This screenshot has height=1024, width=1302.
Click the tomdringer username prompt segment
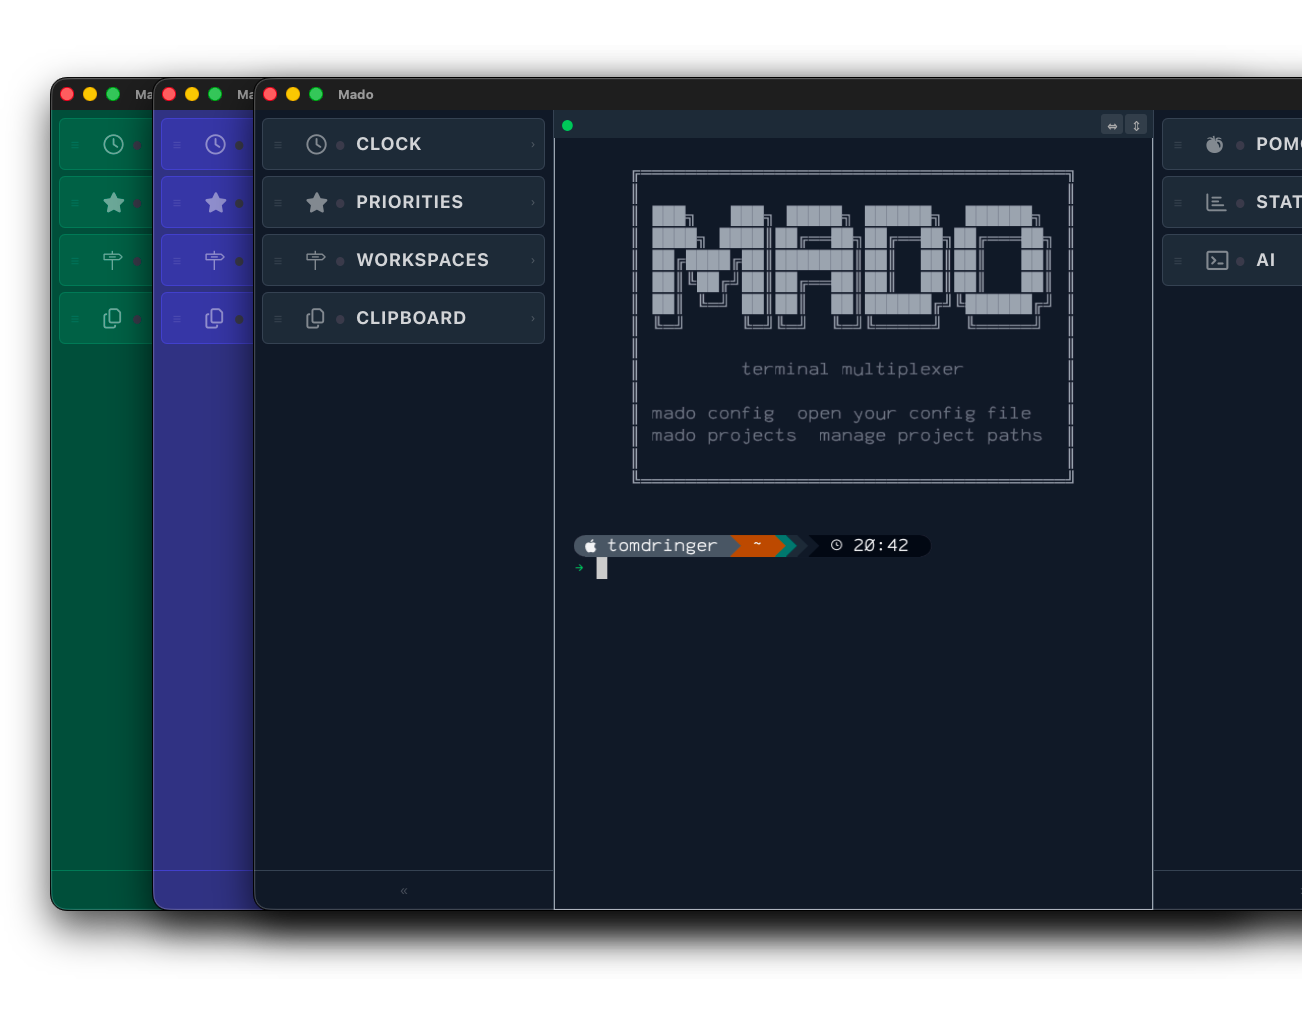click(662, 545)
